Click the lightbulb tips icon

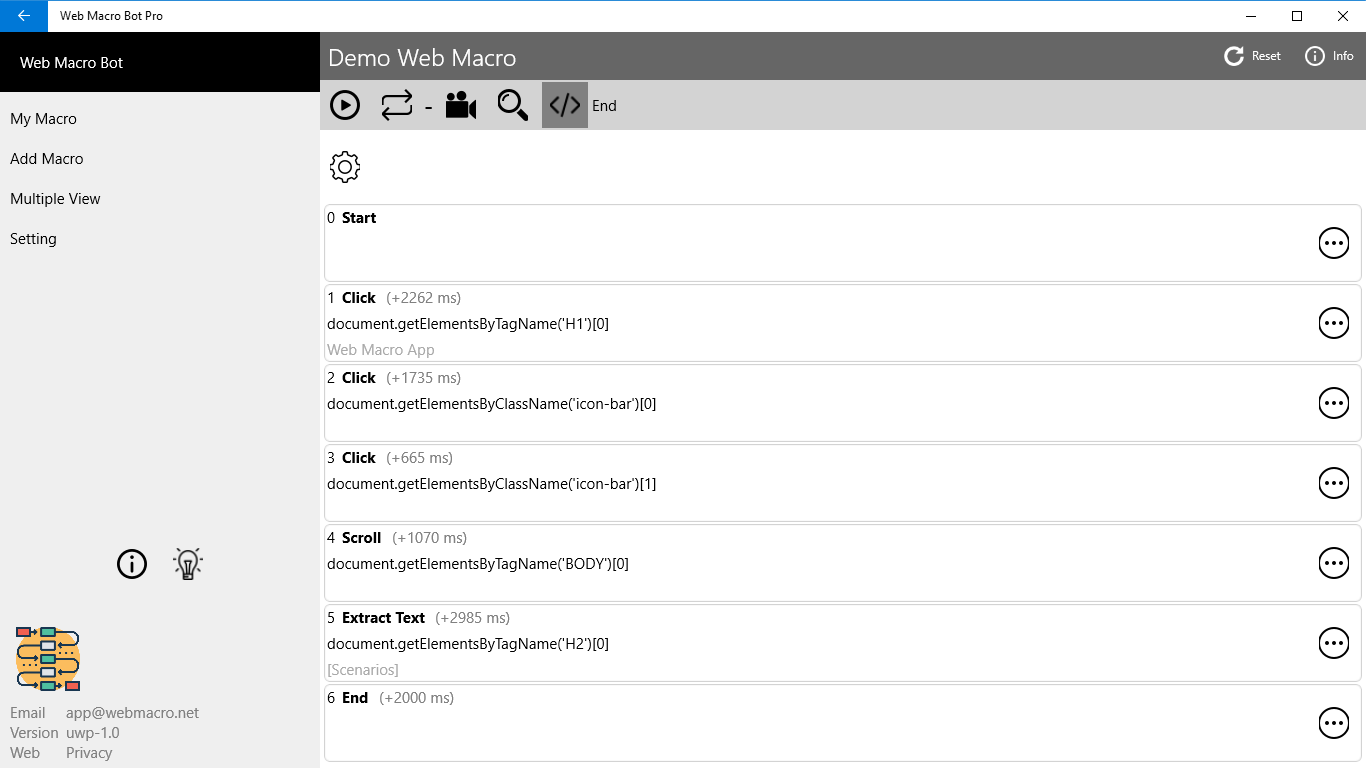(x=187, y=563)
